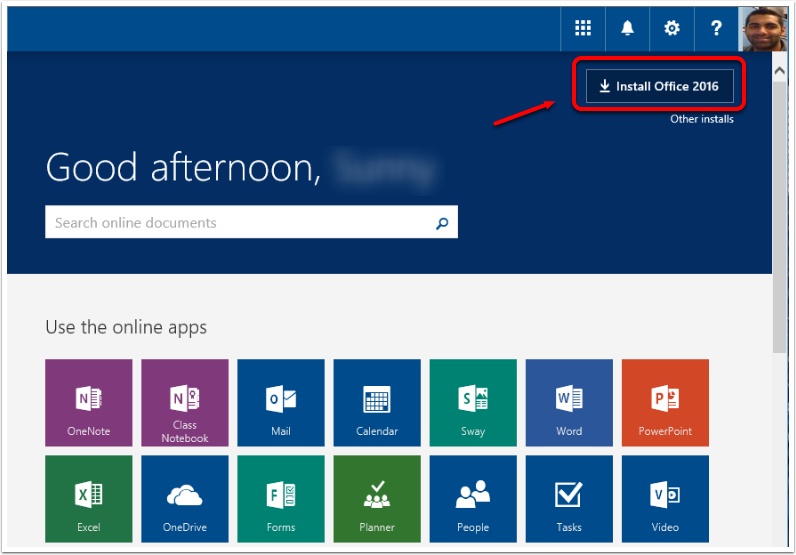The height and width of the screenshot is (555, 796).
Task: Click the scrollbar up arrow
Action: pos(780,71)
